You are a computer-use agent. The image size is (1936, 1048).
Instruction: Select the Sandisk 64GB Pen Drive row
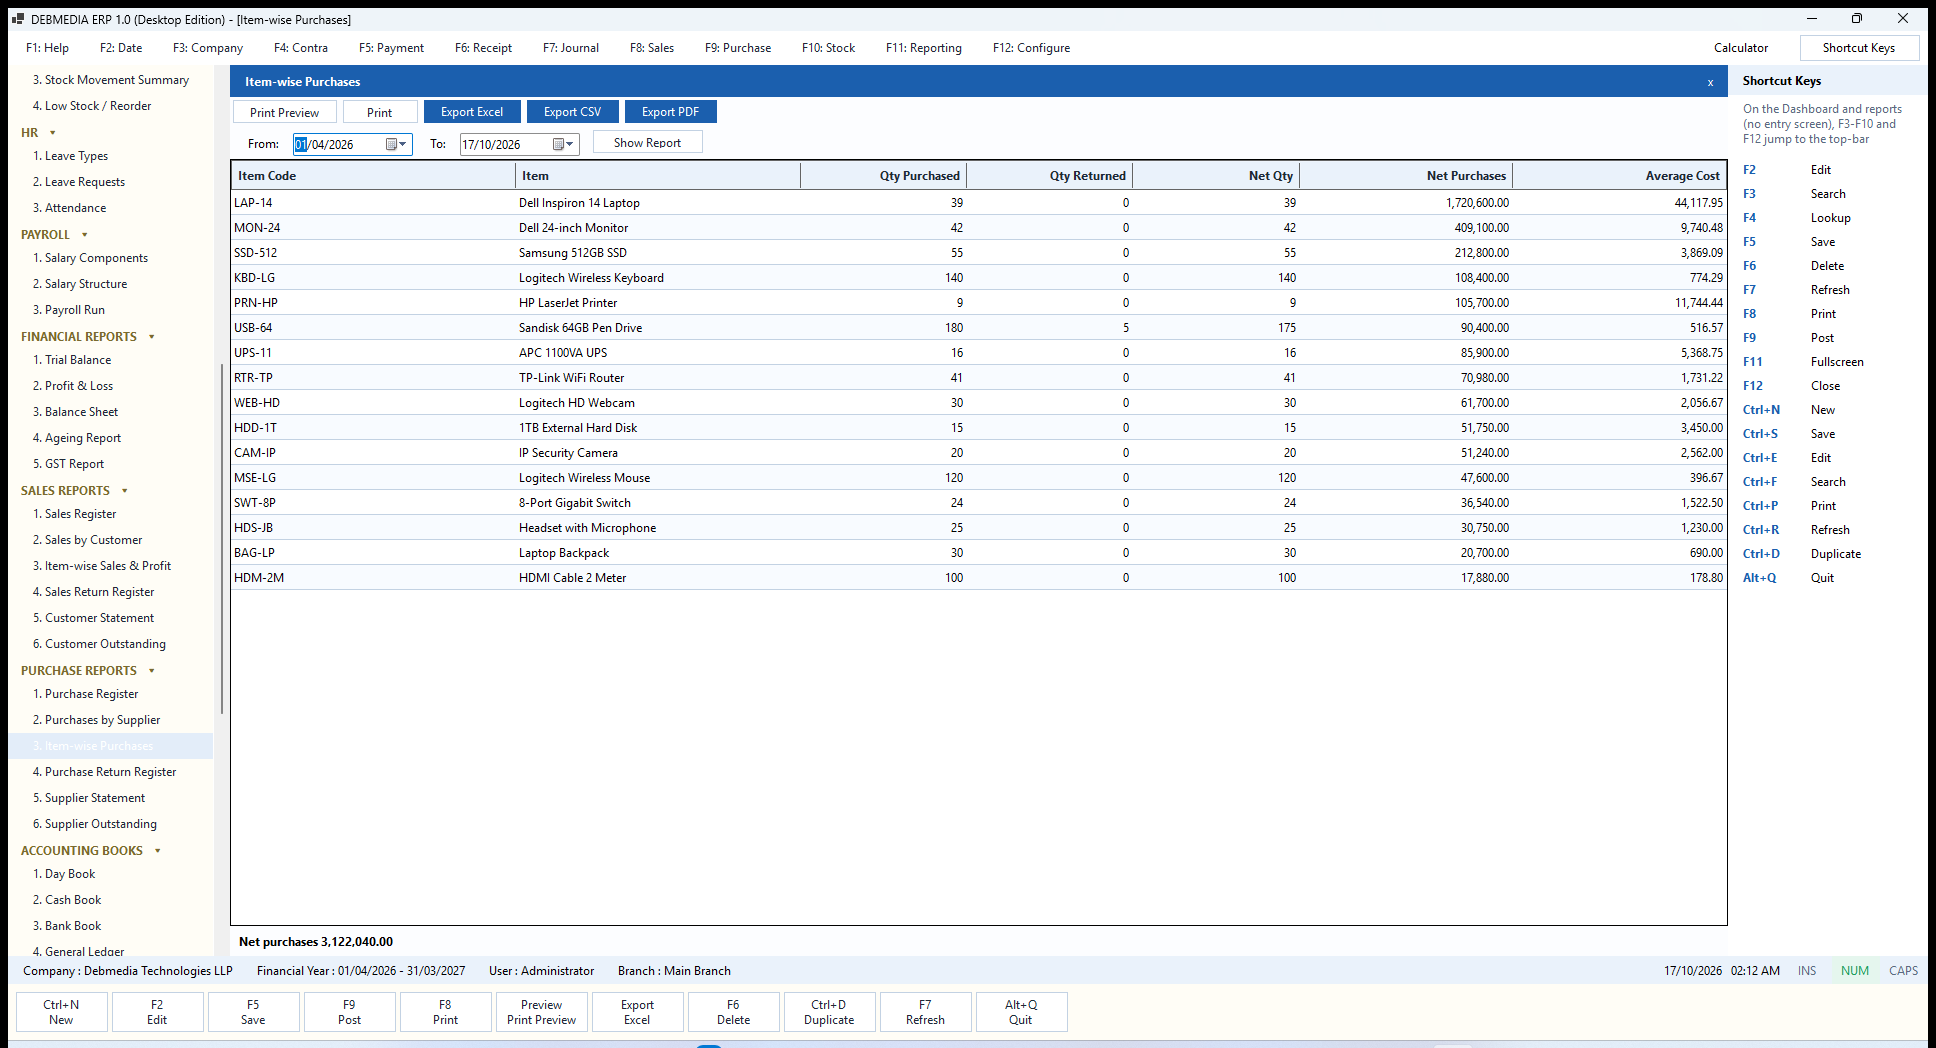[x=979, y=328]
